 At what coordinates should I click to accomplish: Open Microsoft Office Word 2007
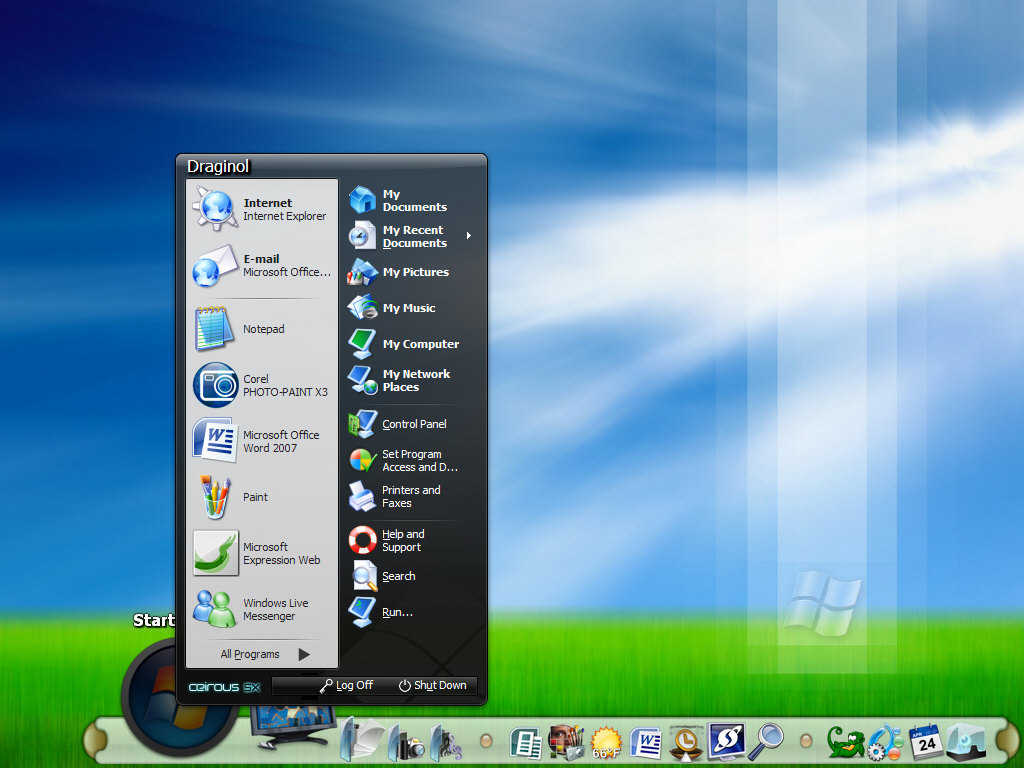click(262, 441)
